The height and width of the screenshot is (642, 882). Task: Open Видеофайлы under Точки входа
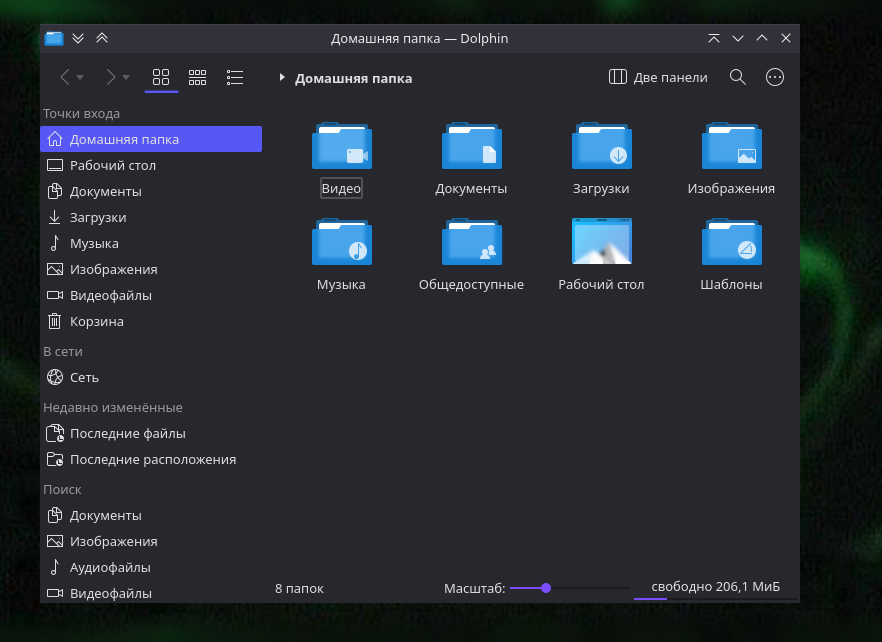[151, 295]
